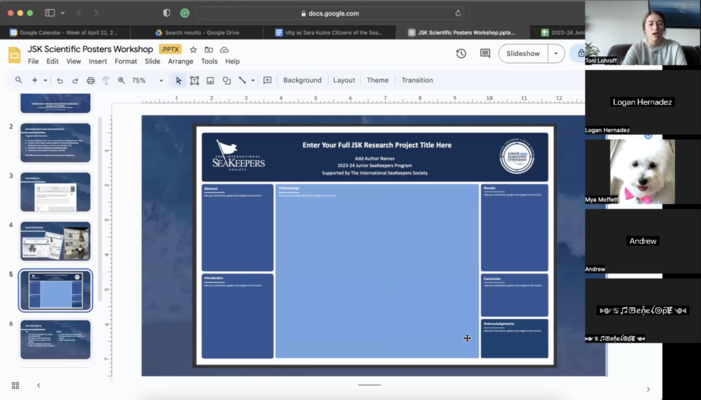Click the browser back arrow
This screenshot has width=701, height=400.
click(x=79, y=13)
